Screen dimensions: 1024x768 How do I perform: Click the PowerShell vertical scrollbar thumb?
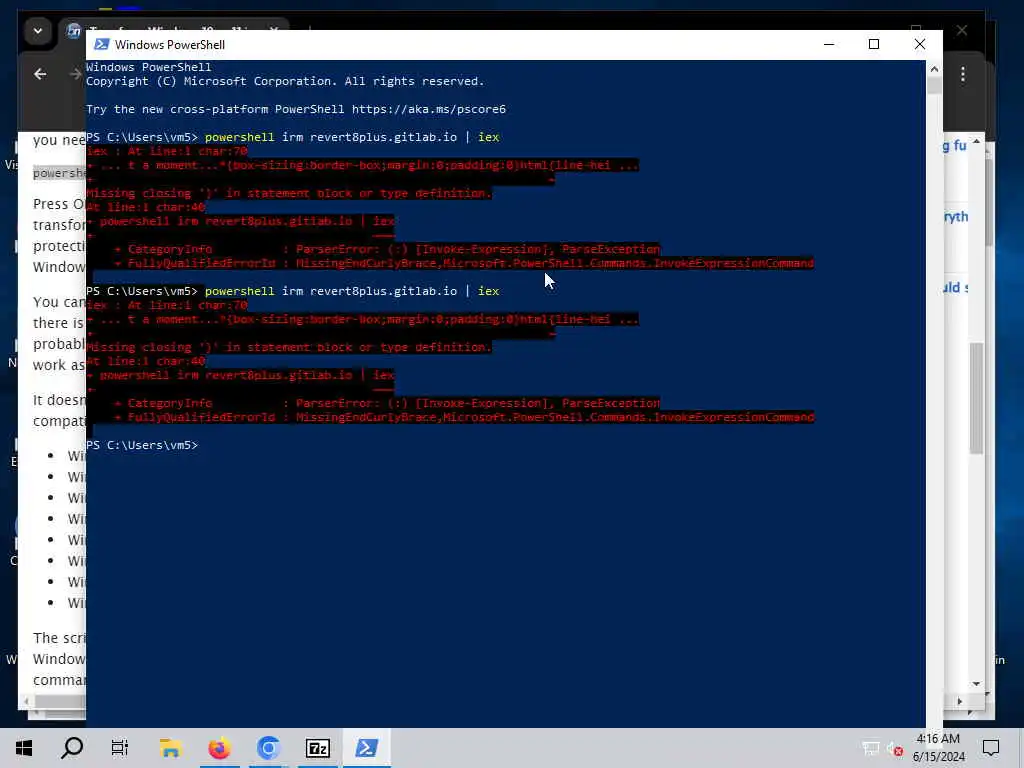pos(934,86)
